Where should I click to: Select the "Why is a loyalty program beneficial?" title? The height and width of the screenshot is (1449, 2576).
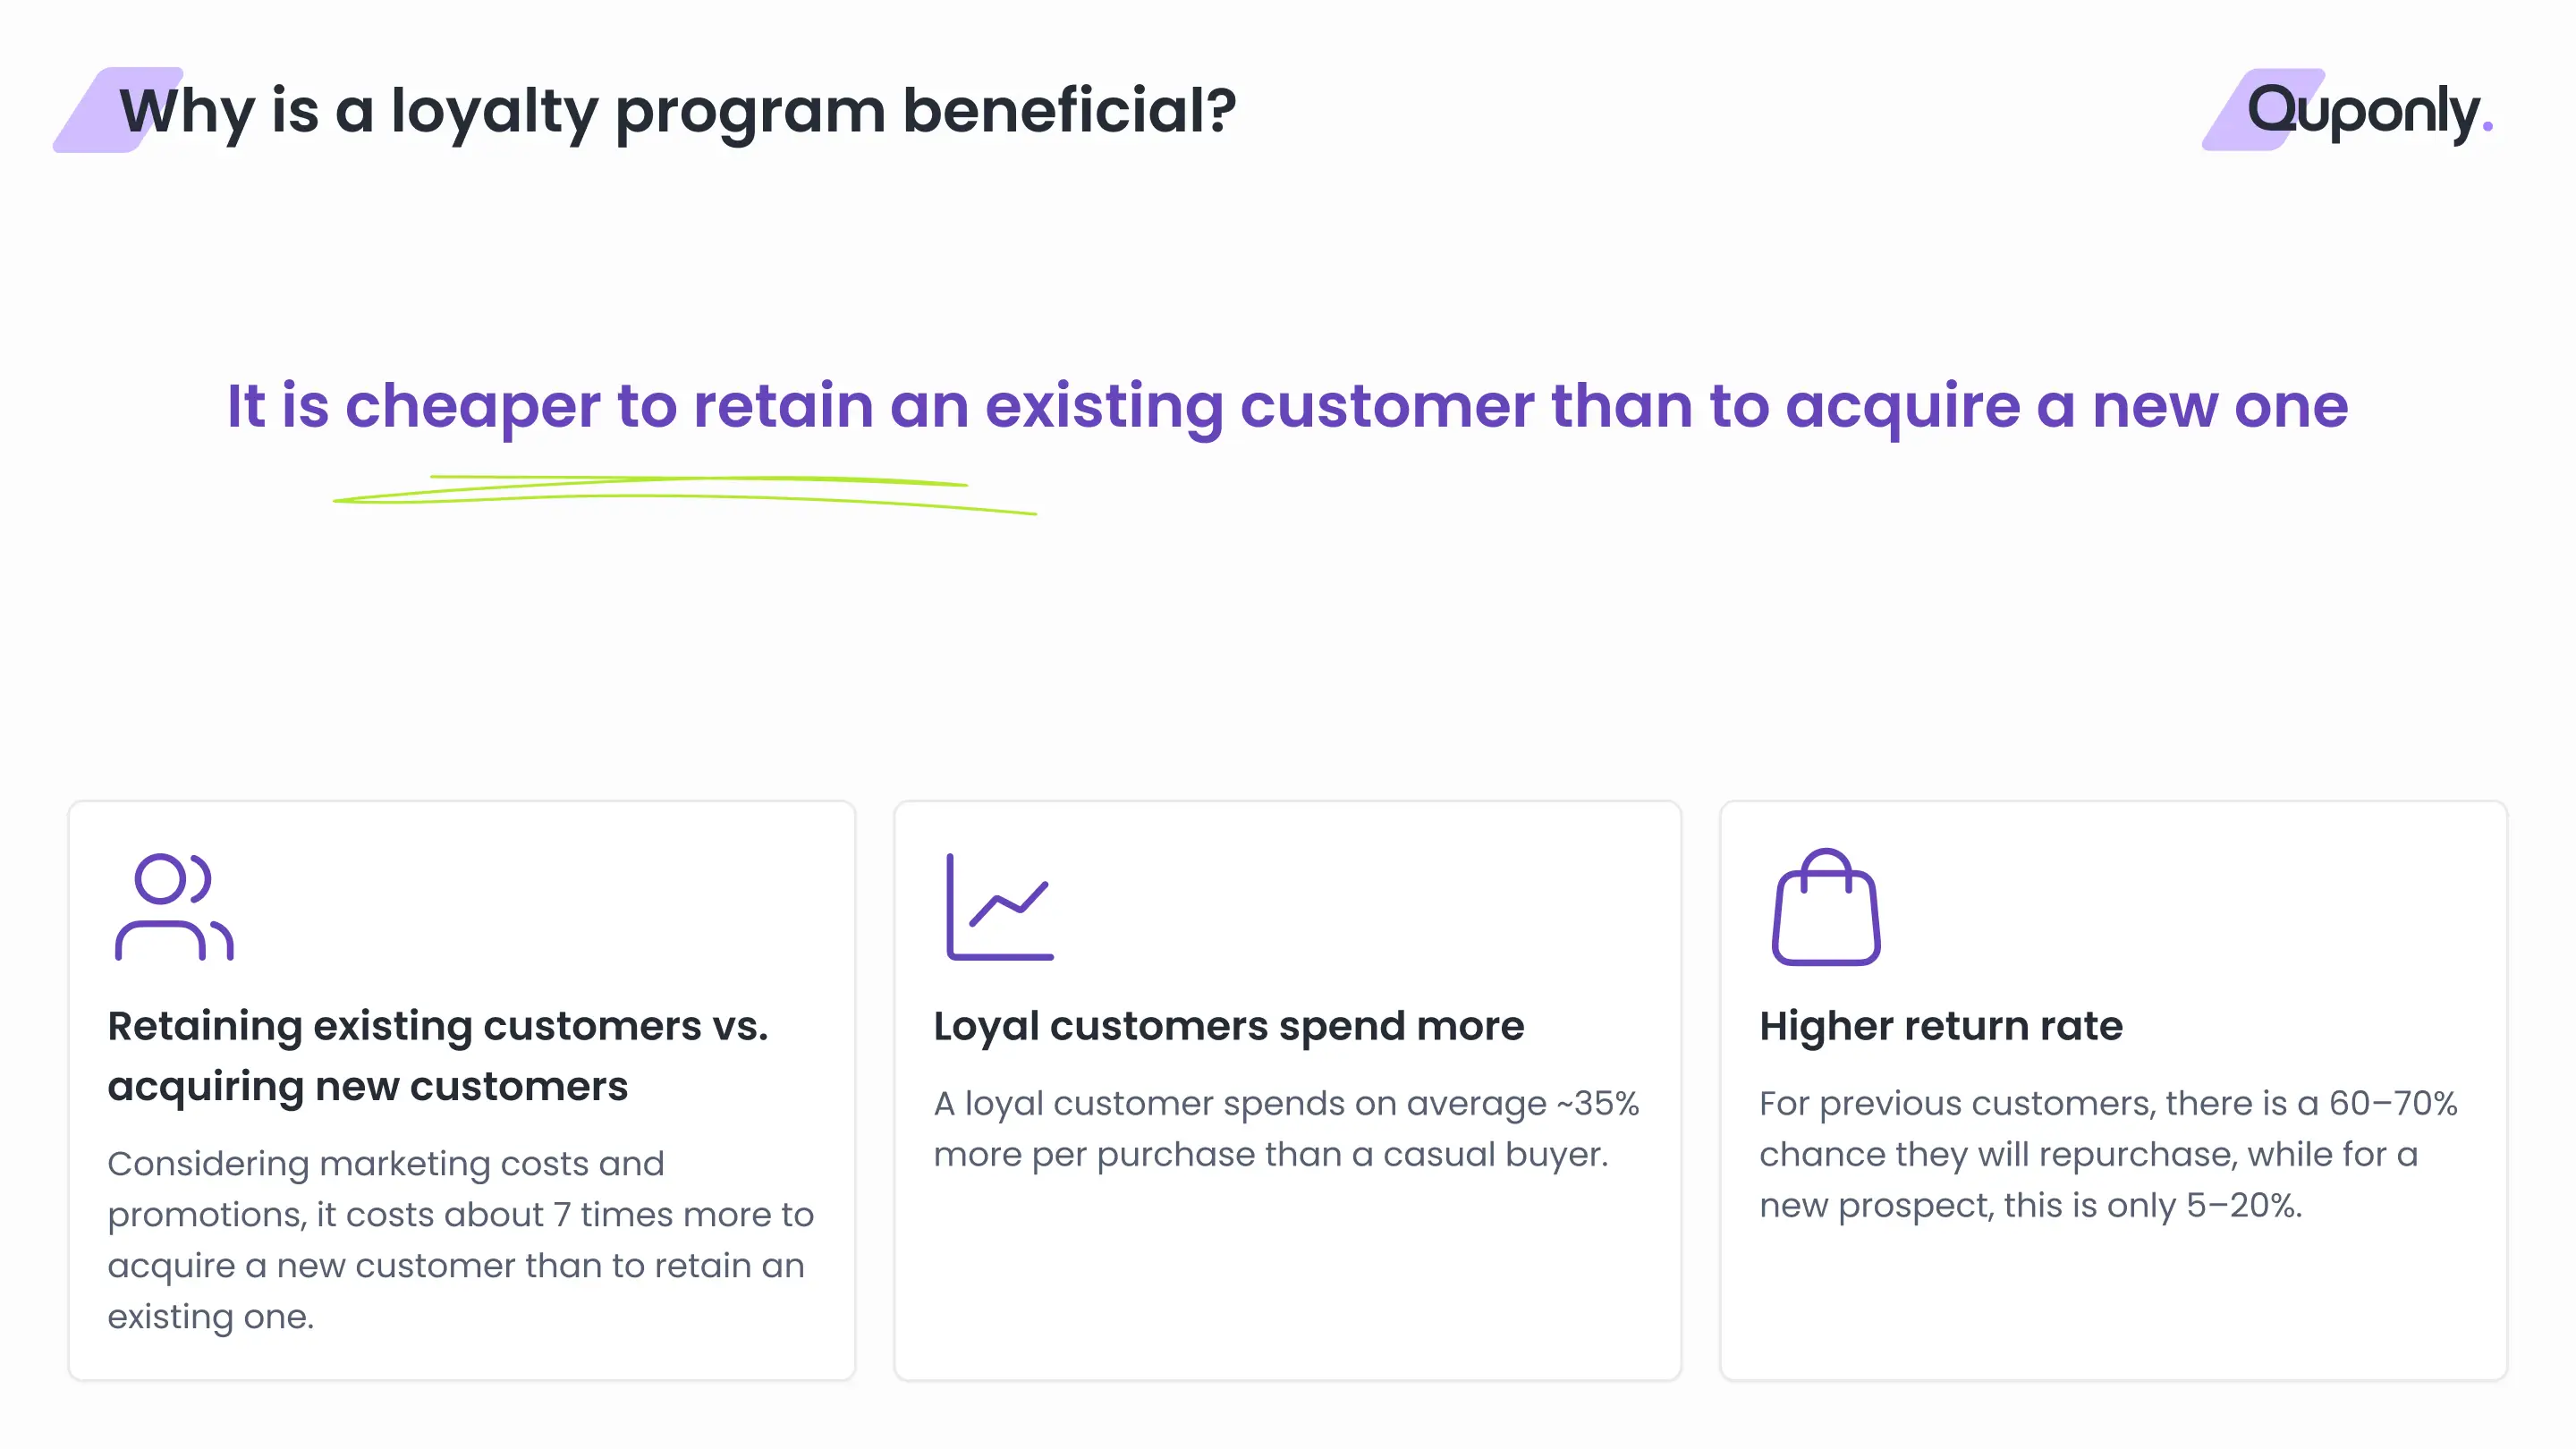pyautogui.click(x=677, y=110)
